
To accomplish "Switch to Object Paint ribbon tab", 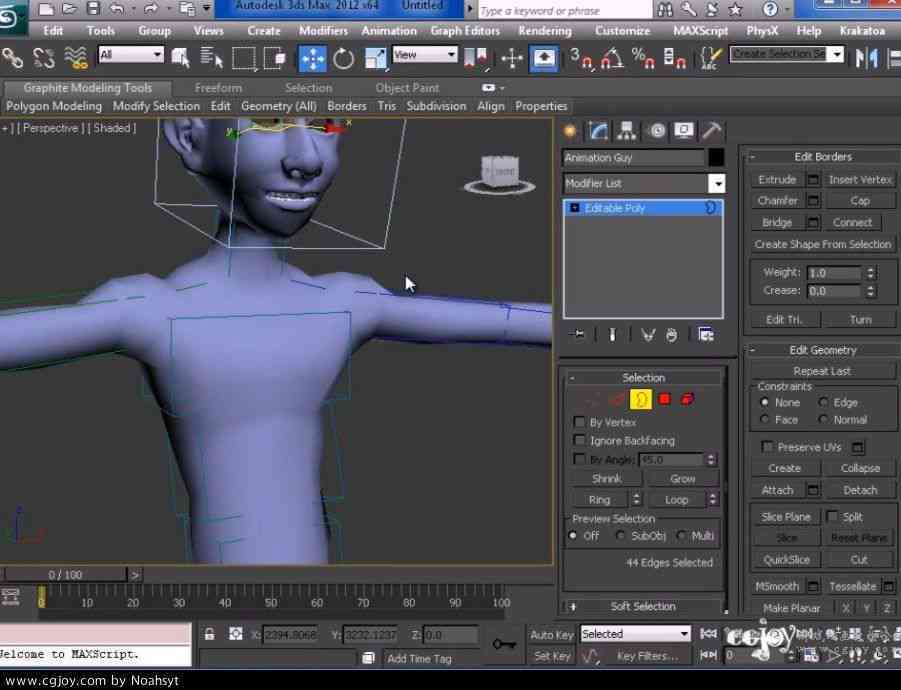I will click(x=407, y=88).
